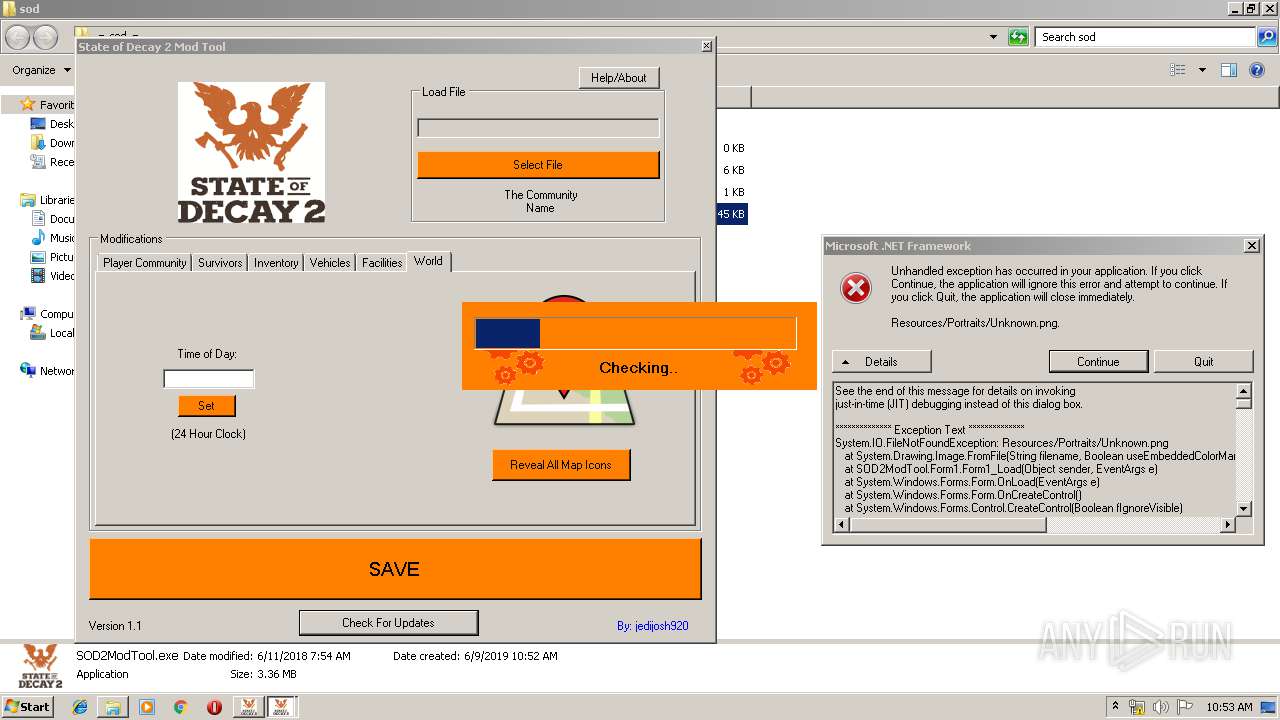Click Check For Updates button

388,622
